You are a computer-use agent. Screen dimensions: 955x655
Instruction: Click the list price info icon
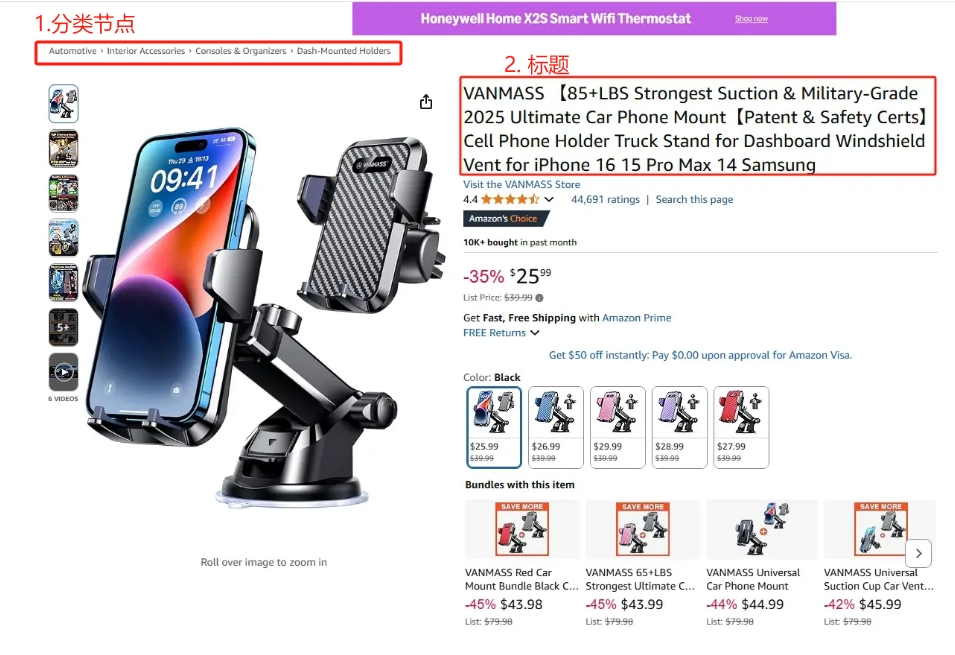click(x=540, y=298)
